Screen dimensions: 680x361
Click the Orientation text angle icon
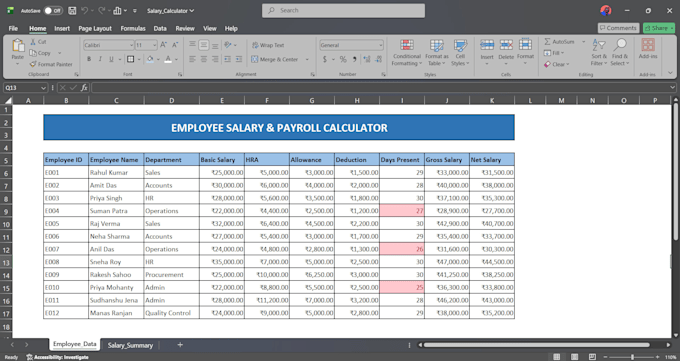tap(228, 45)
